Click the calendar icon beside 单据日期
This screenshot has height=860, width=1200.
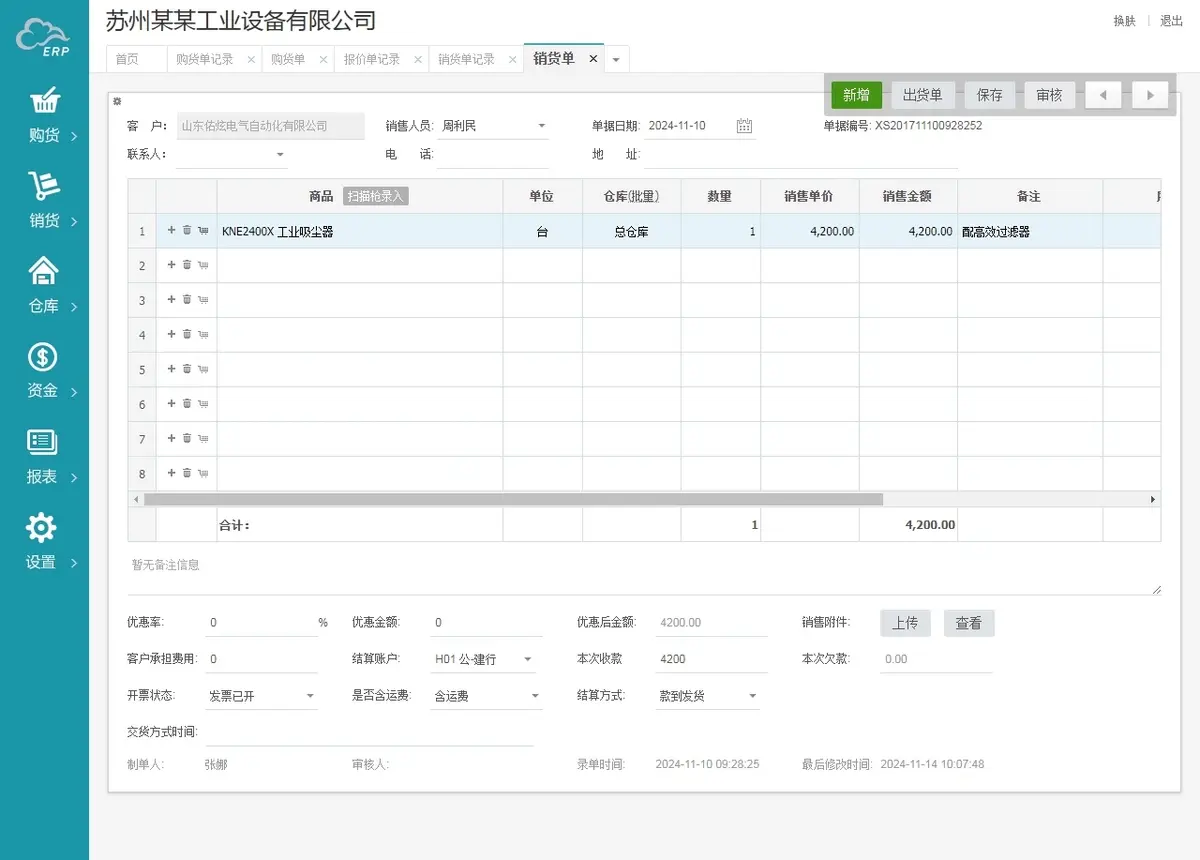coord(744,126)
